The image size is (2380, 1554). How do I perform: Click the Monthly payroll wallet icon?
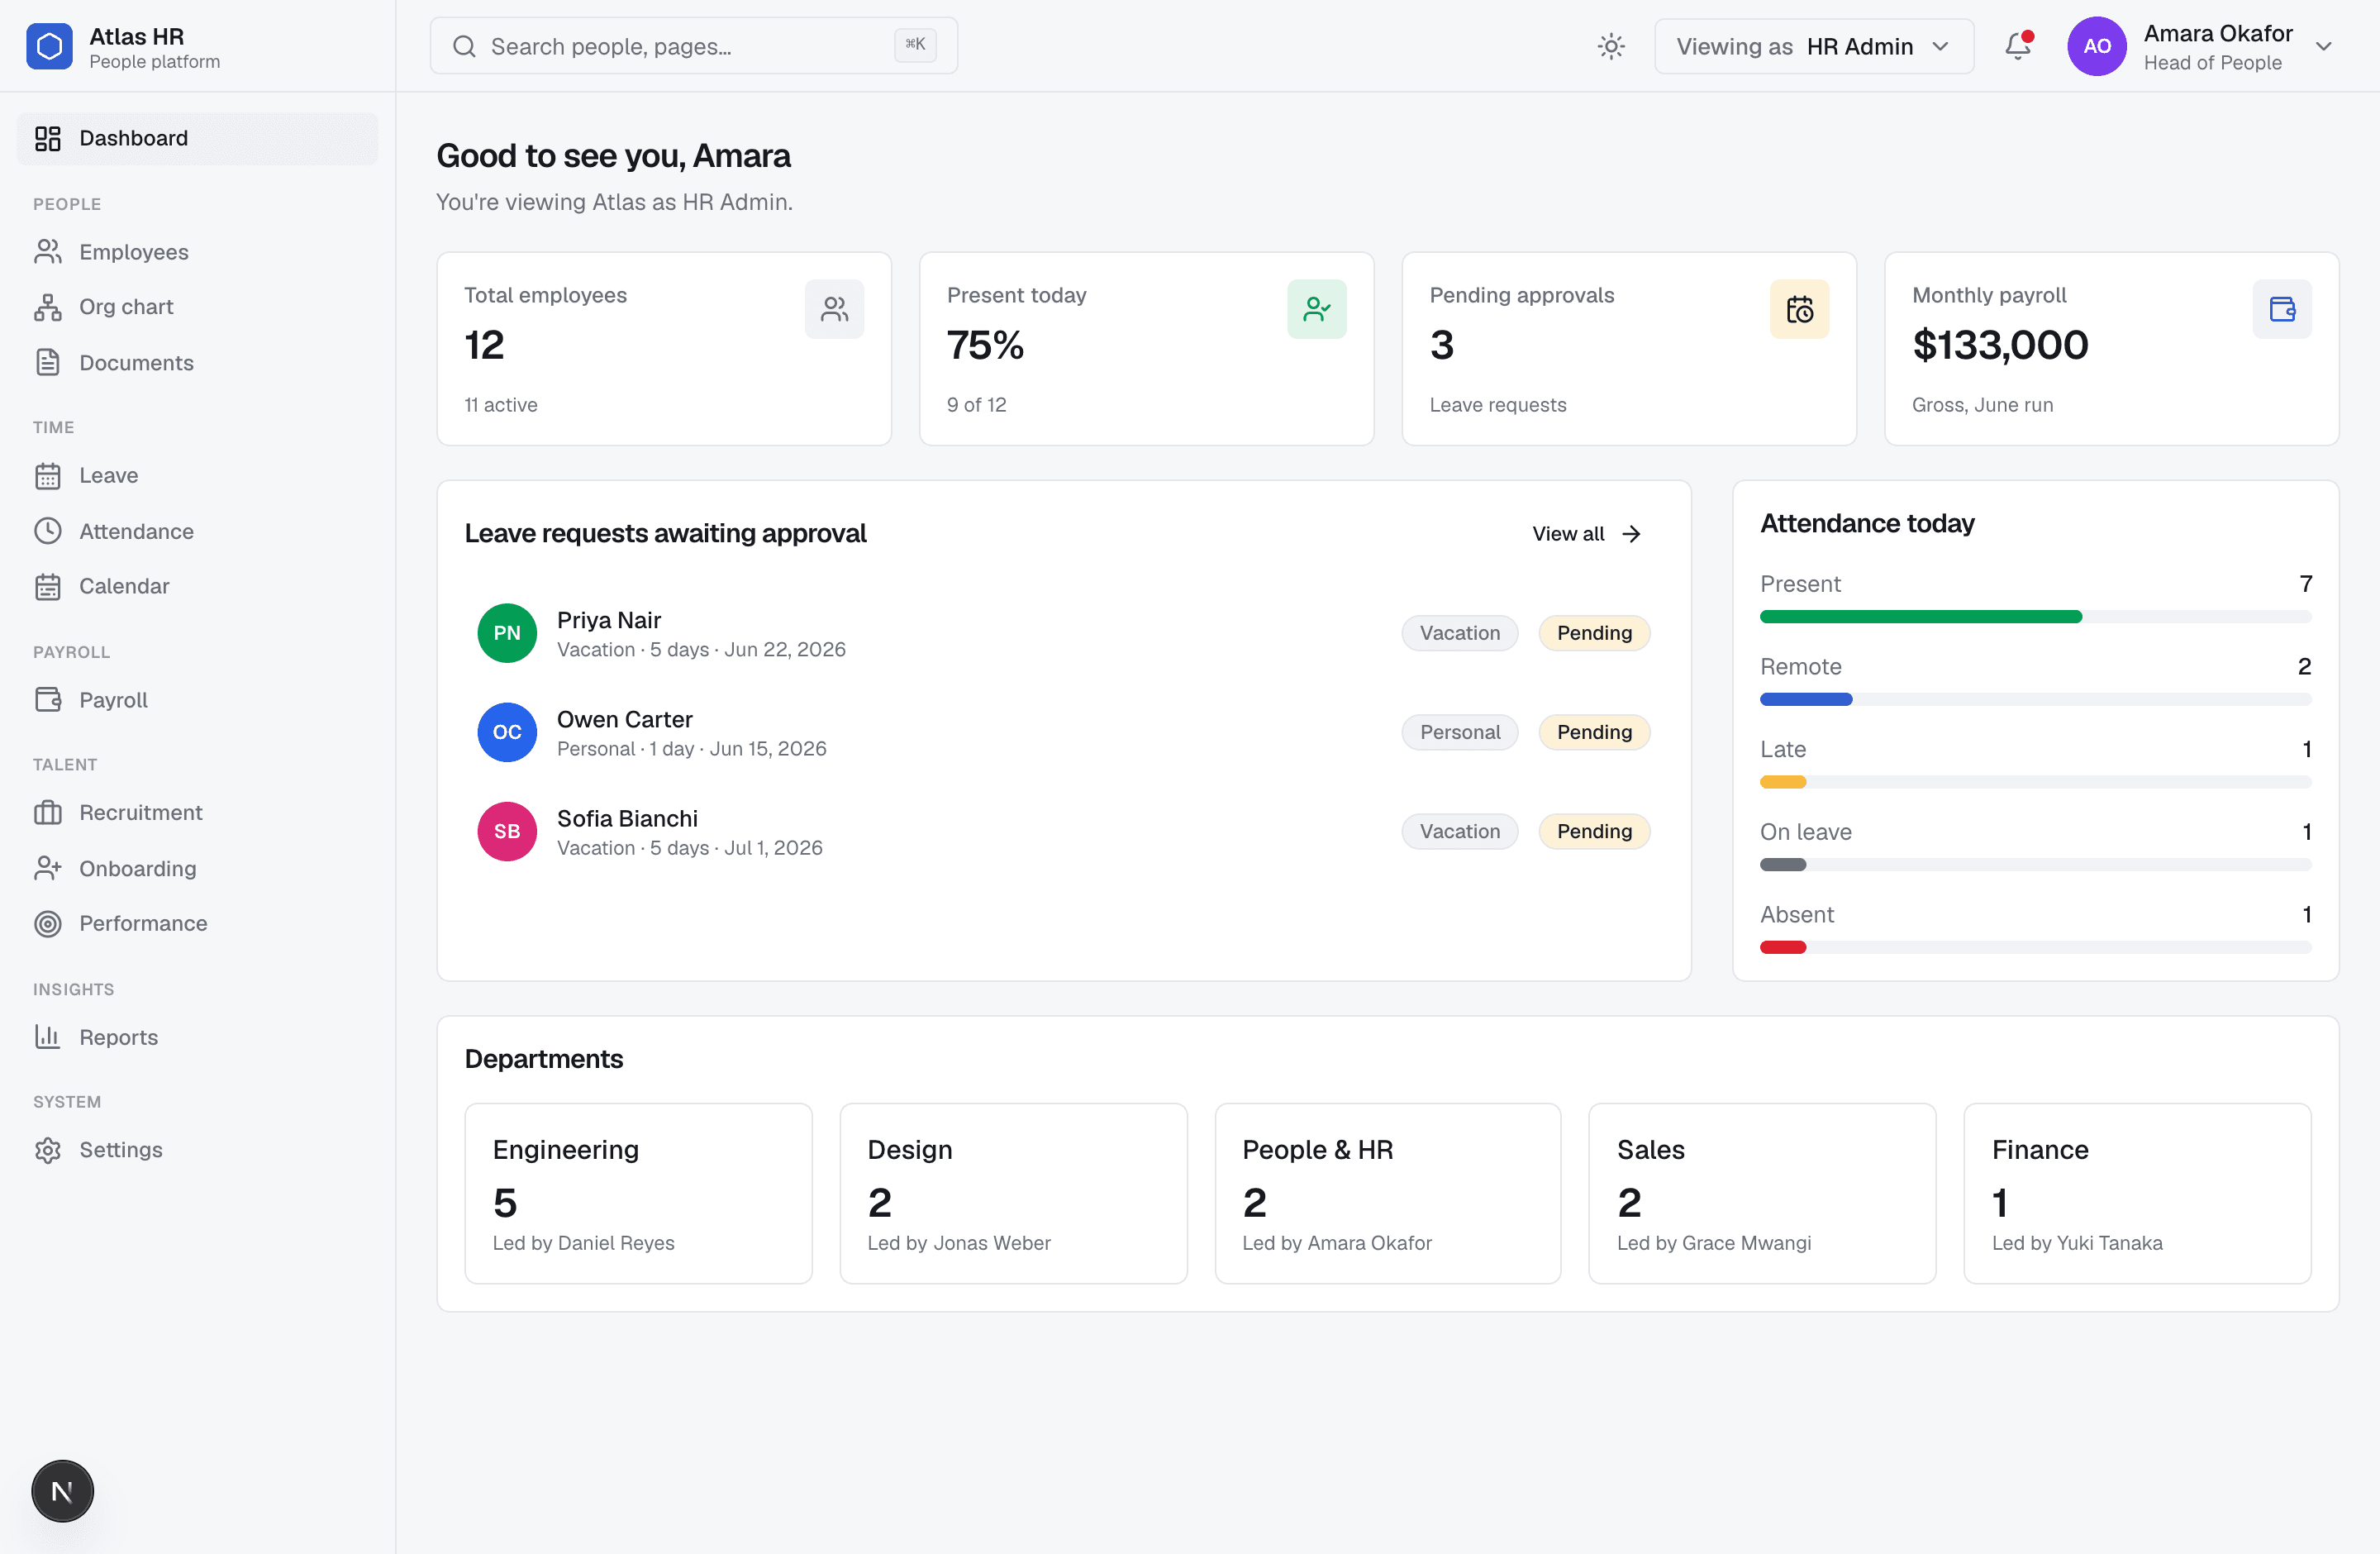click(2282, 309)
